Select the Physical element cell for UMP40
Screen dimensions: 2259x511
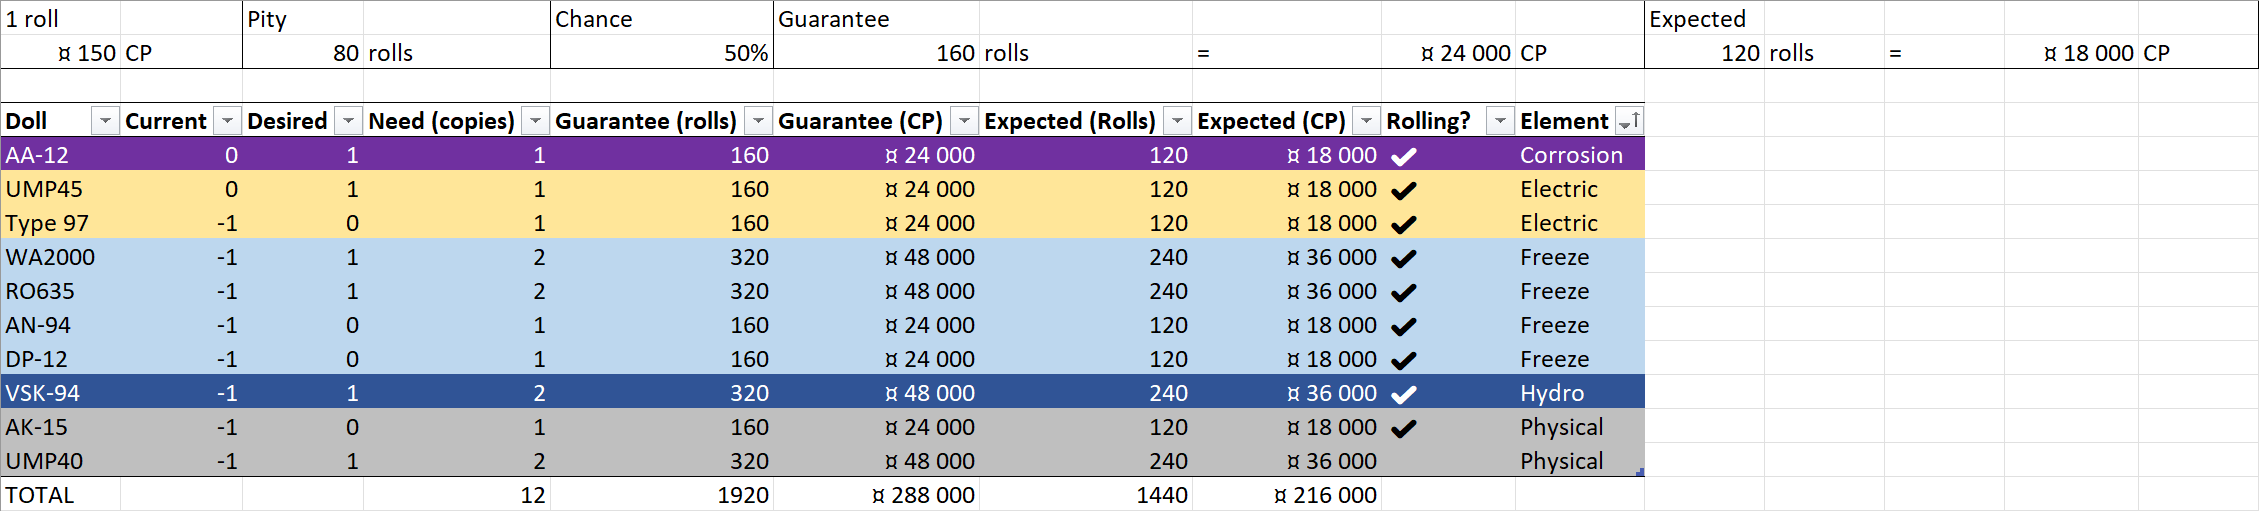(1580, 461)
